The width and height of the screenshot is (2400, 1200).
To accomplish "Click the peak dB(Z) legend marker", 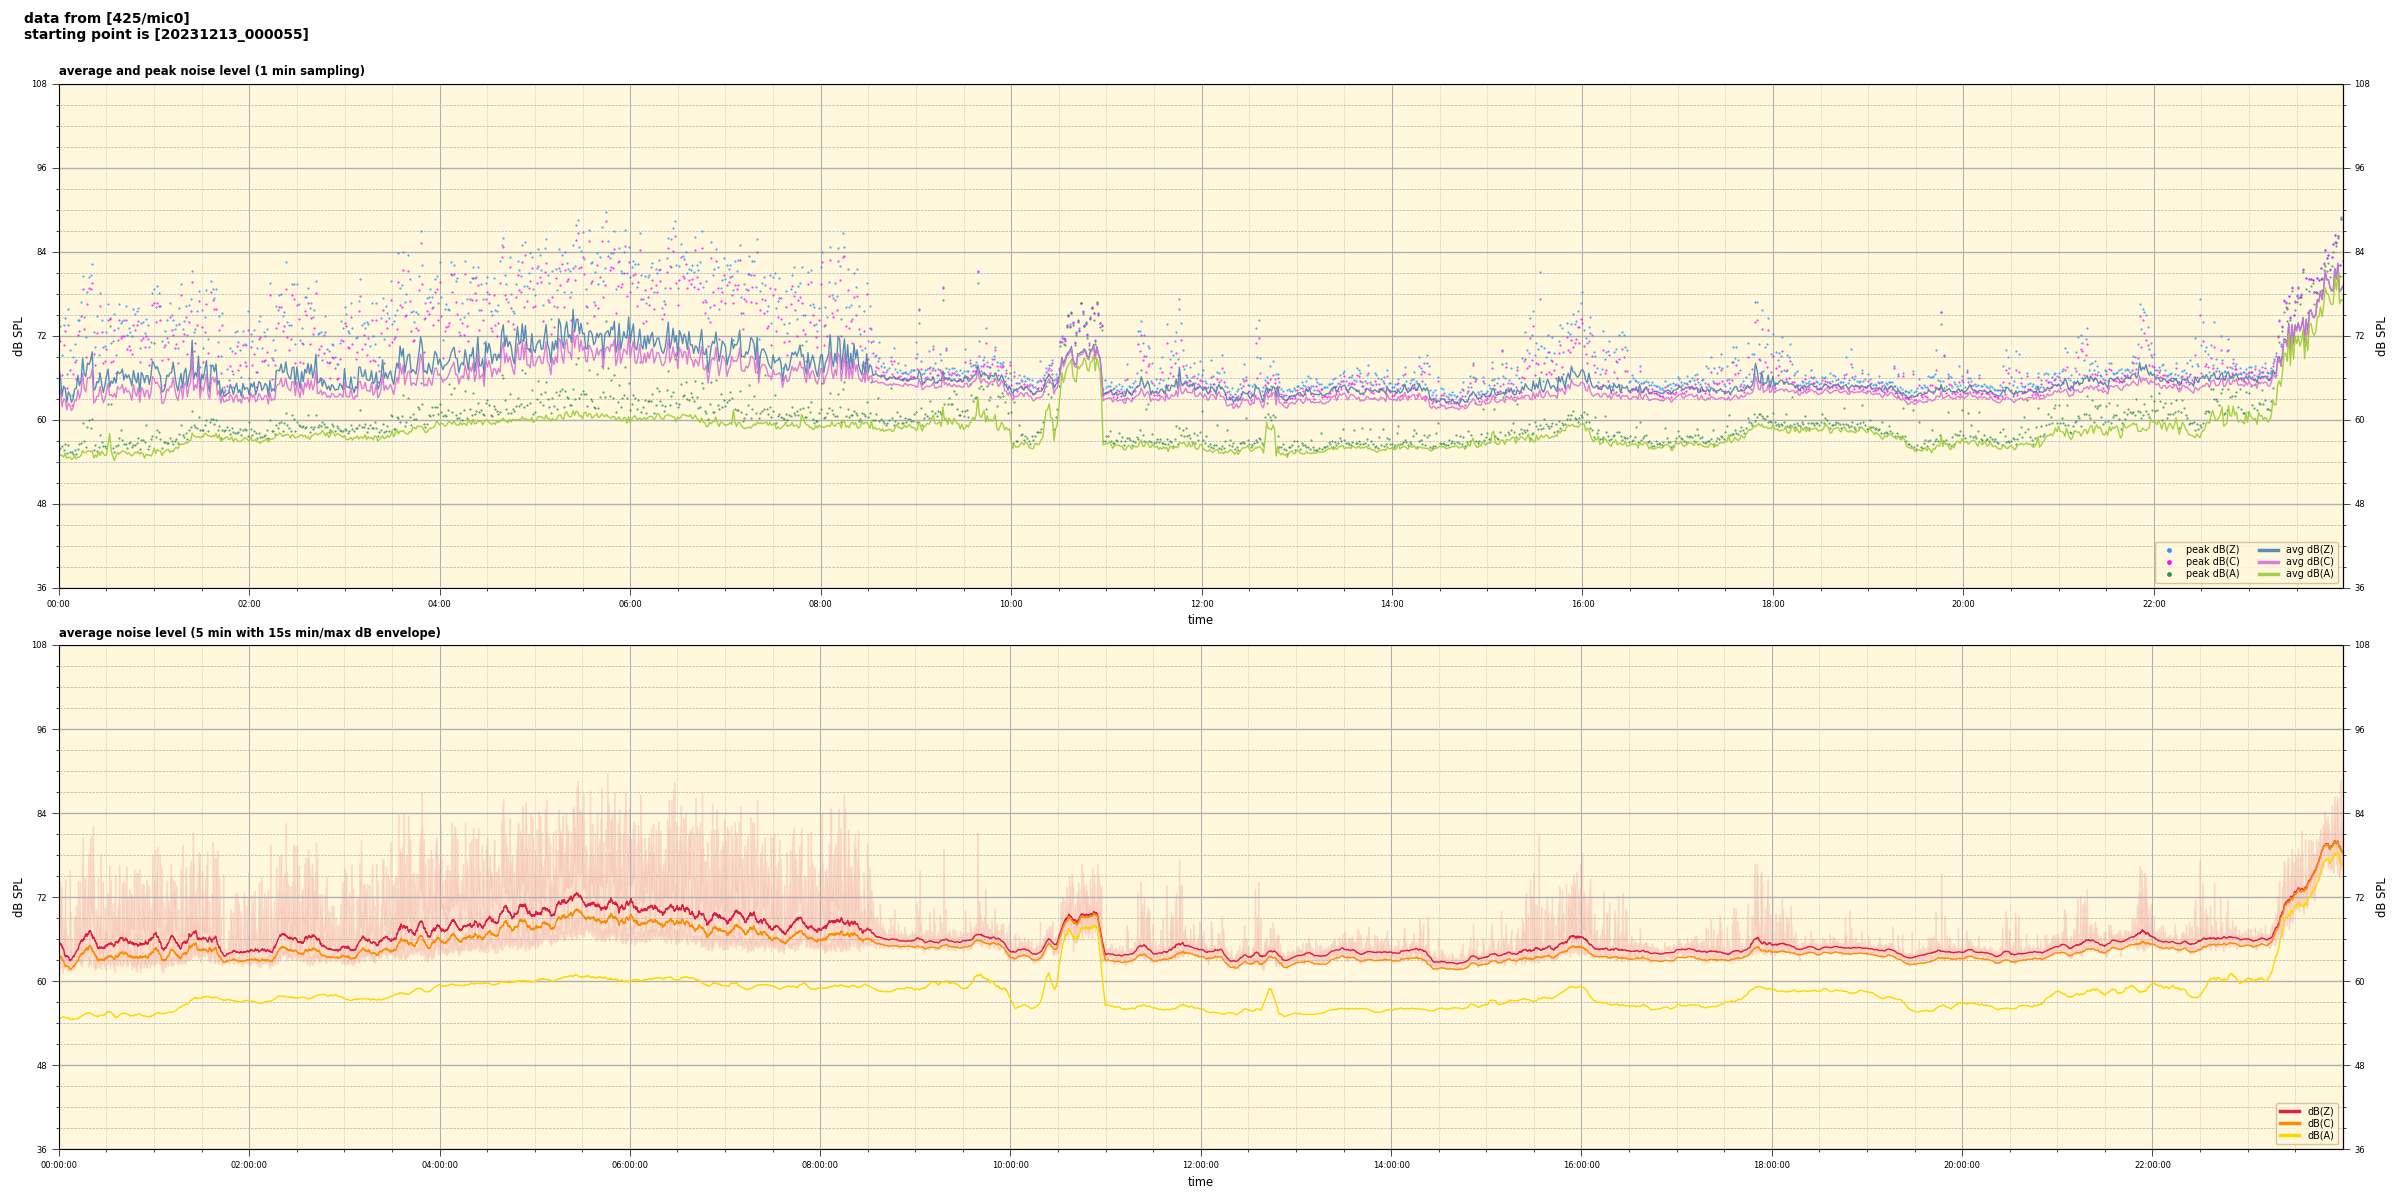I will pos(2169,550).
